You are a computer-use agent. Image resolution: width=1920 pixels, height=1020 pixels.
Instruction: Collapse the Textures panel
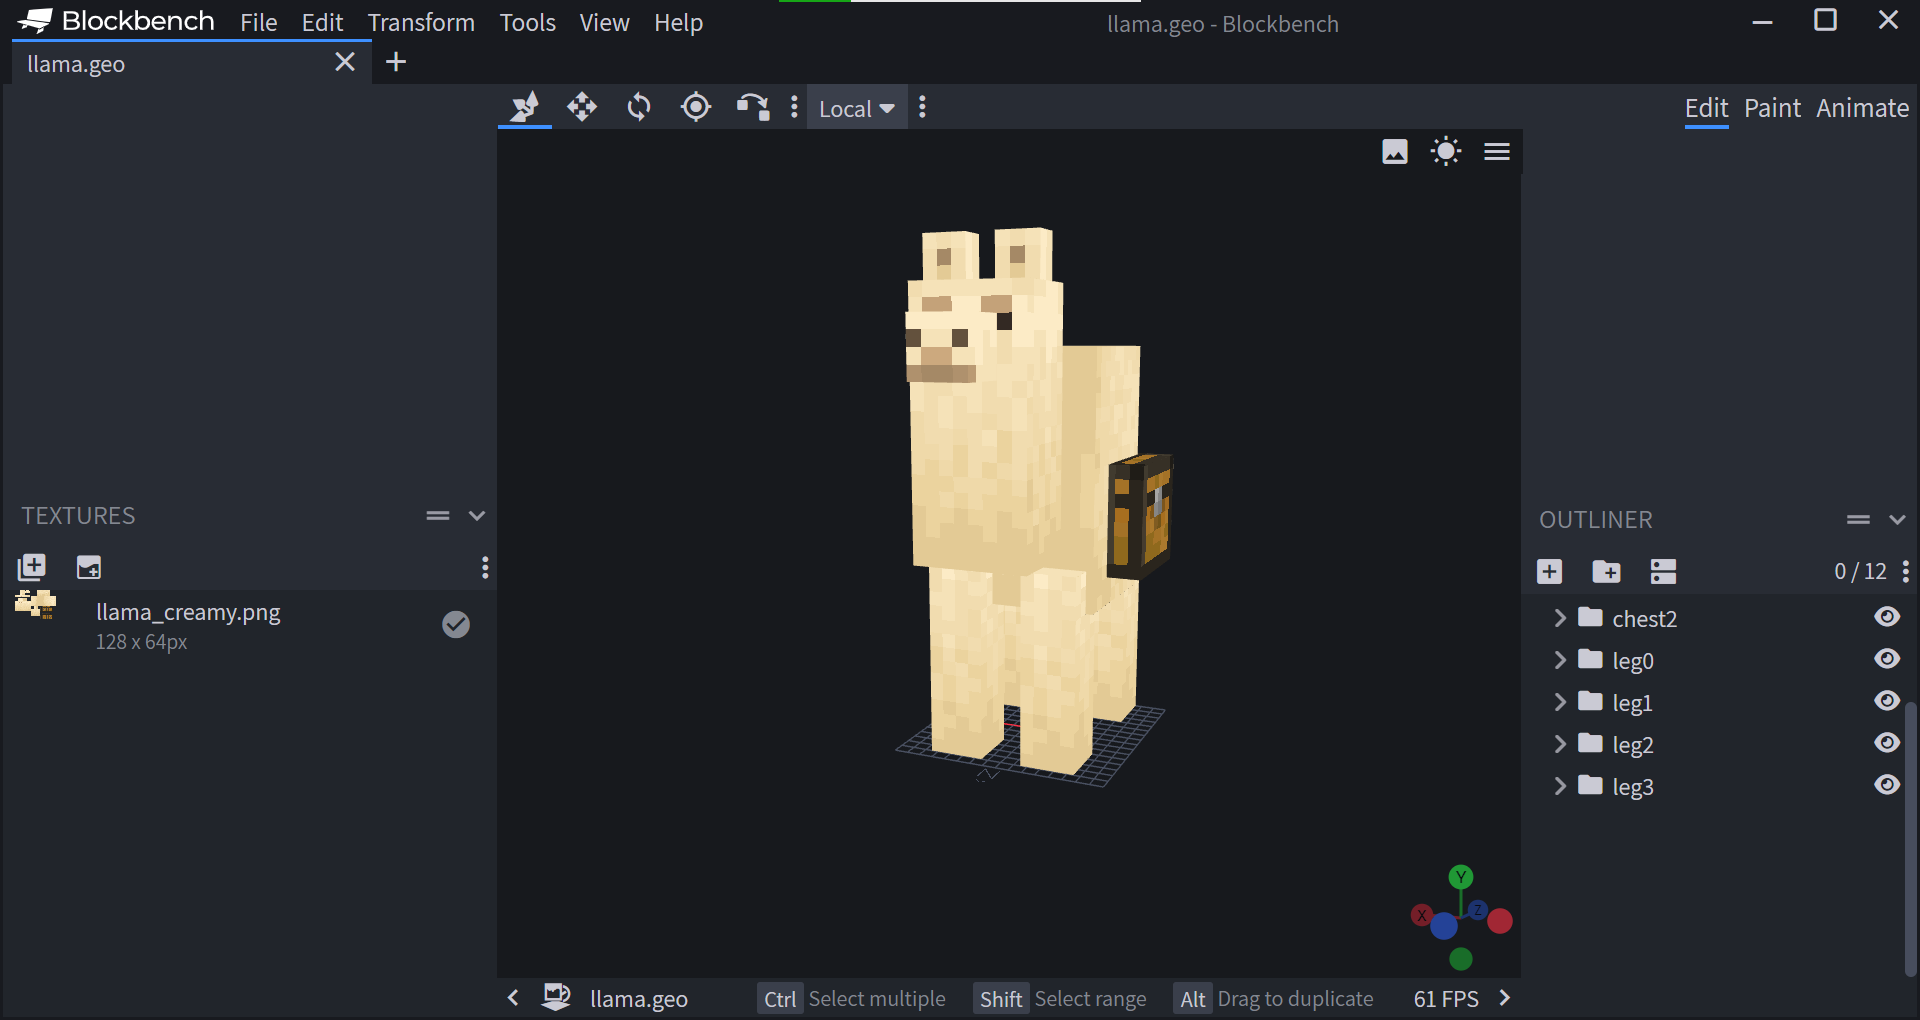coord(477,516)
